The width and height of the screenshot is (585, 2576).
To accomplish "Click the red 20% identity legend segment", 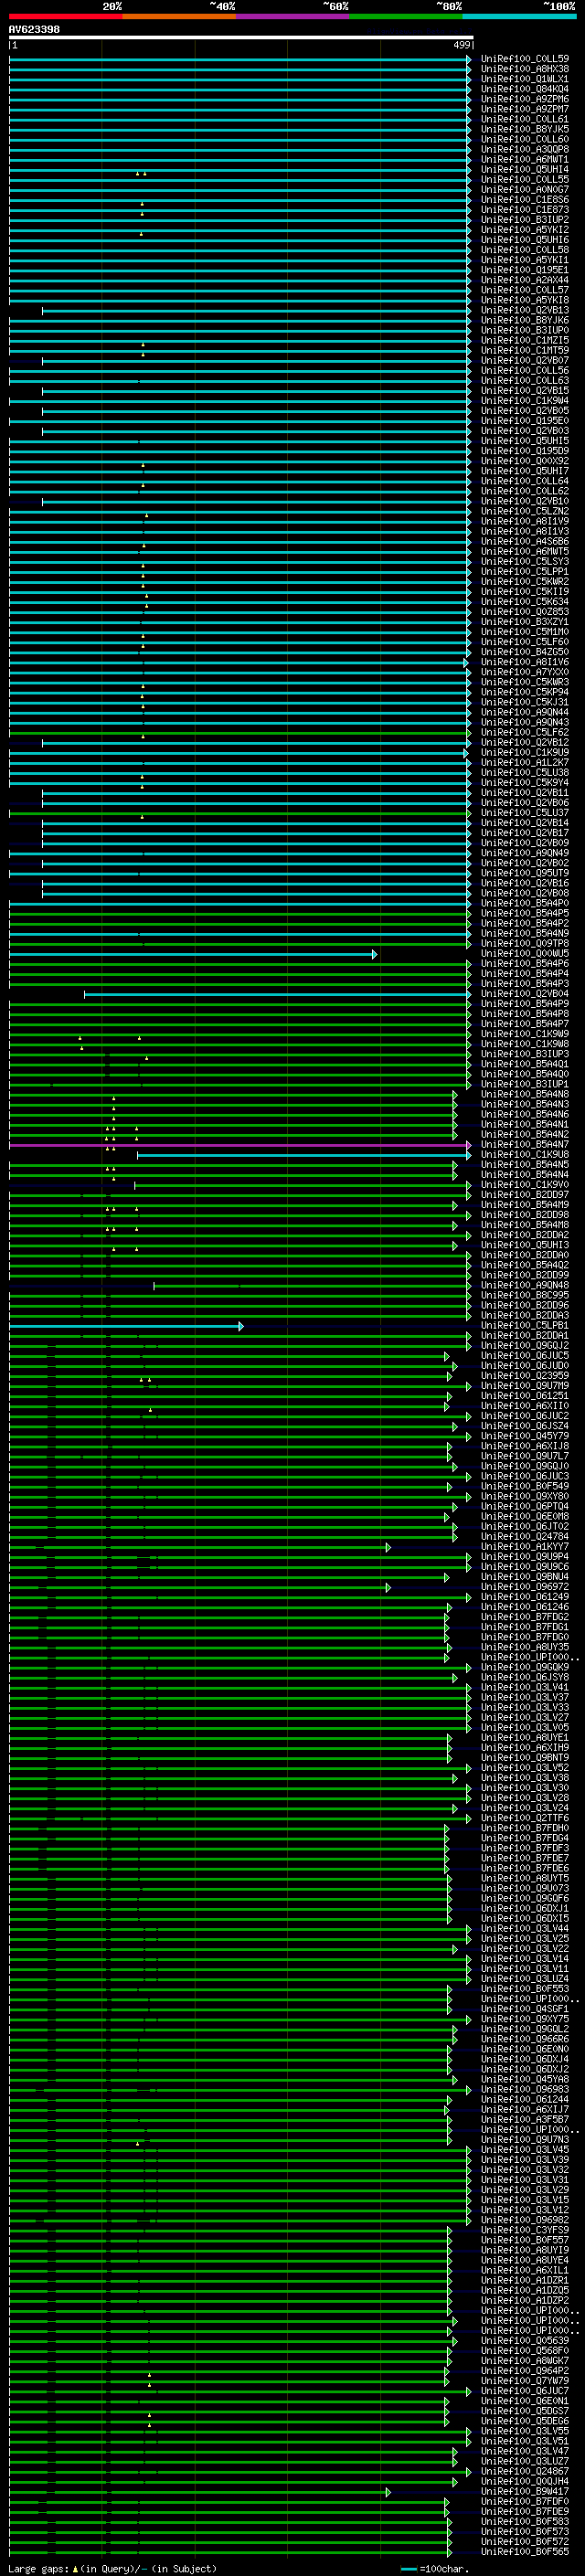I will [x=65, y=16].
